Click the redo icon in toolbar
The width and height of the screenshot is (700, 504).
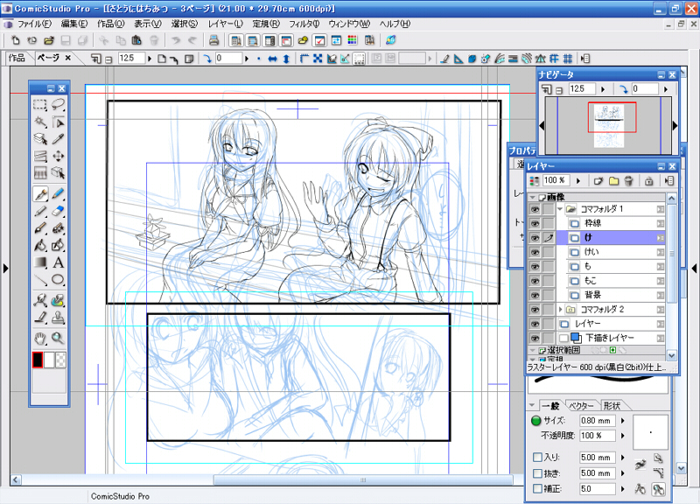192,41
